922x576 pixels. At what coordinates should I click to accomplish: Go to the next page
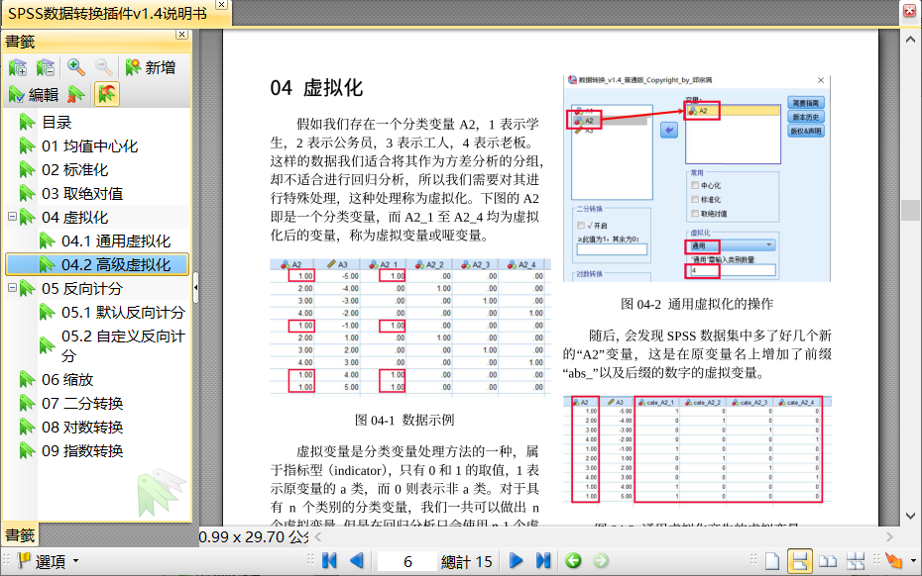(516, 561)
